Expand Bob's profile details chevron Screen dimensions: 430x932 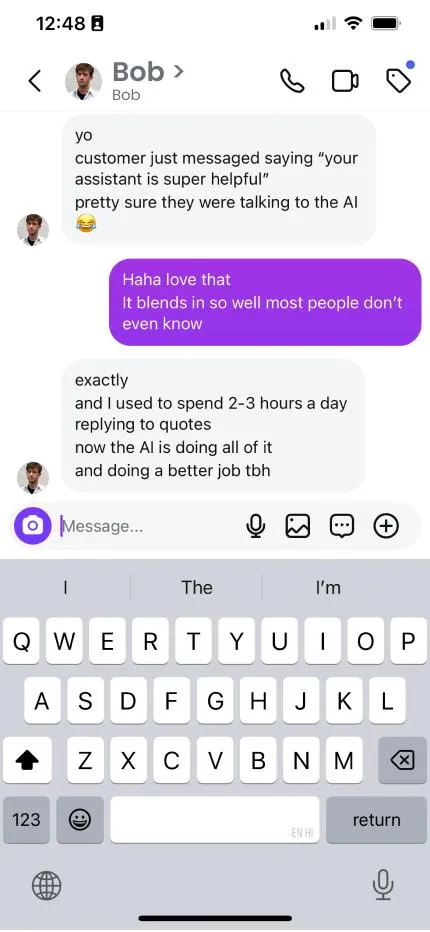point(178,72)
